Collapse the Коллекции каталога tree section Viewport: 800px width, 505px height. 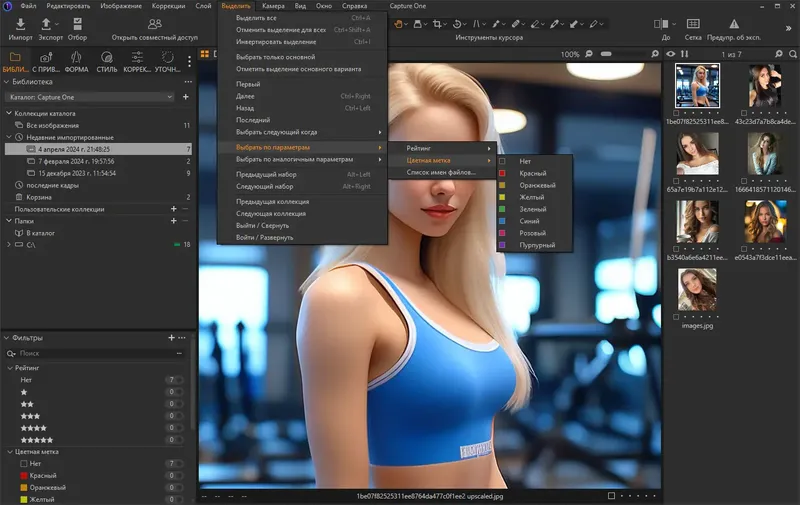point(7,113)
